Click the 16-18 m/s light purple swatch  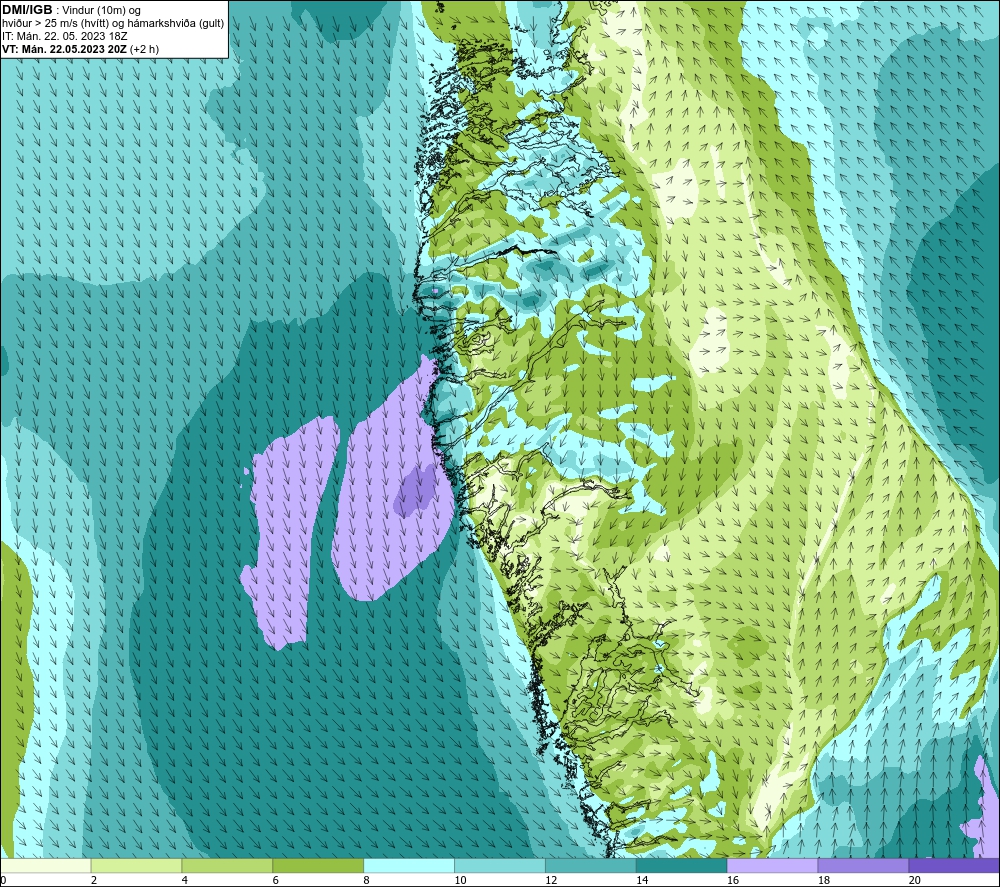(772, 865)
